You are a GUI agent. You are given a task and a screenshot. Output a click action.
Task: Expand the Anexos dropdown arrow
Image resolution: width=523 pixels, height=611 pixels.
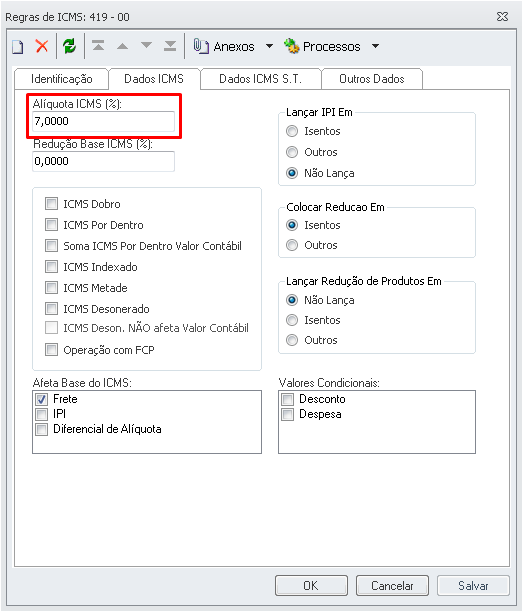pyautogui.click(x=269, y=46)
